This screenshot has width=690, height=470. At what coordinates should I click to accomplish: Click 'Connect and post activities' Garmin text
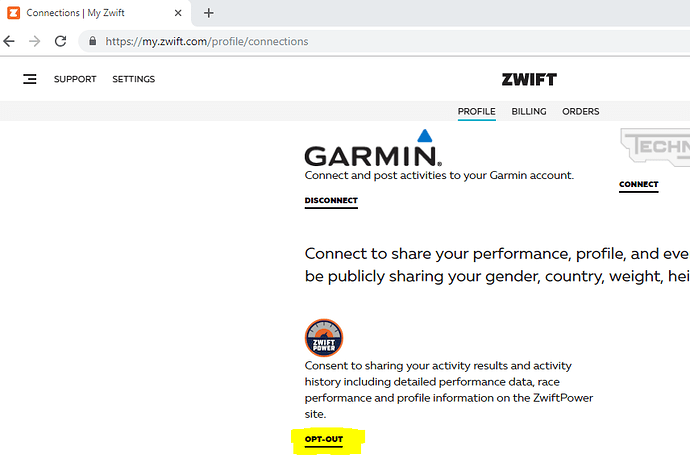(439, 176)
